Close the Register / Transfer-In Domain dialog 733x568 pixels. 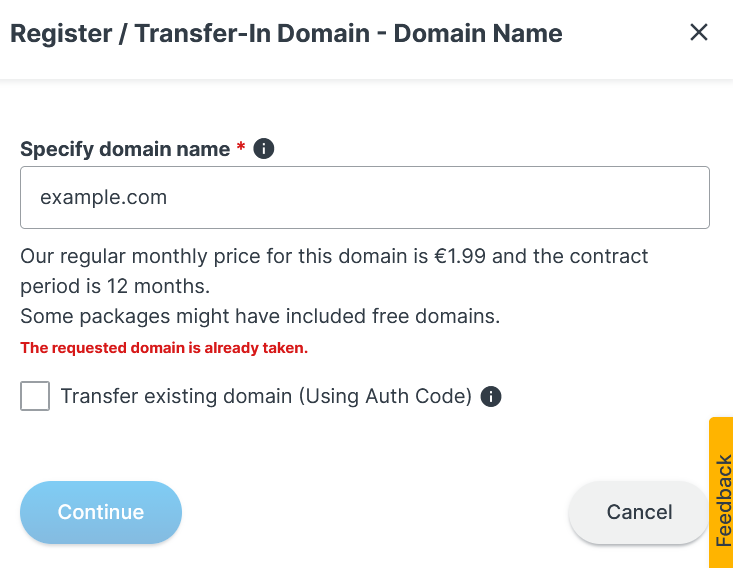coord(699,32)
